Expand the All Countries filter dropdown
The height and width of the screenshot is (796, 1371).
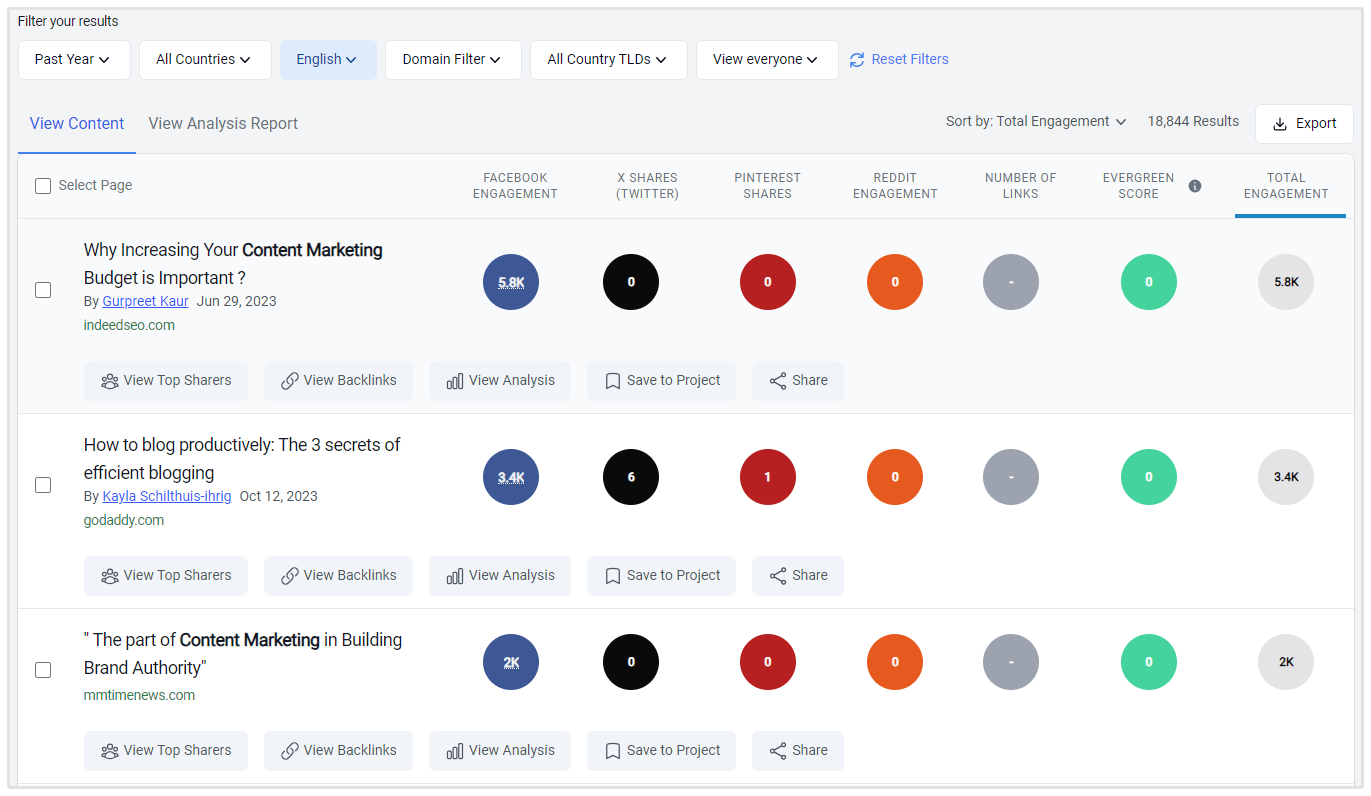(x=205, y=60)
